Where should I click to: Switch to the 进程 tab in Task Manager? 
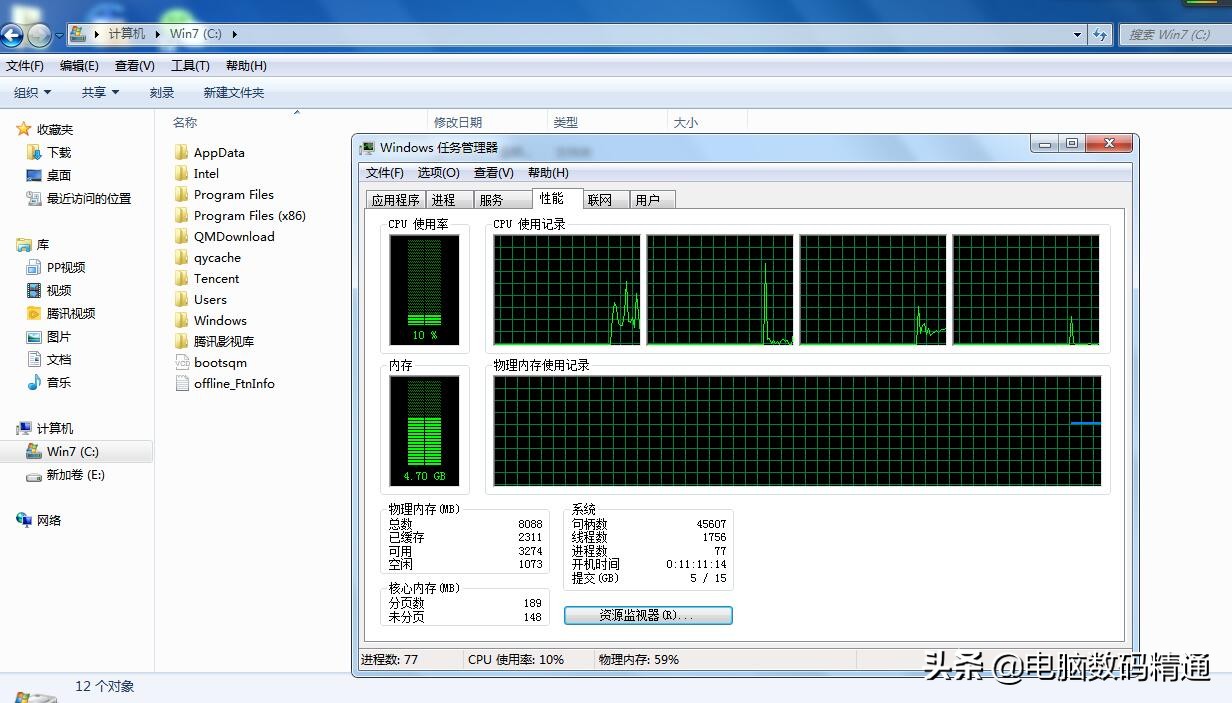pos(444,200)
